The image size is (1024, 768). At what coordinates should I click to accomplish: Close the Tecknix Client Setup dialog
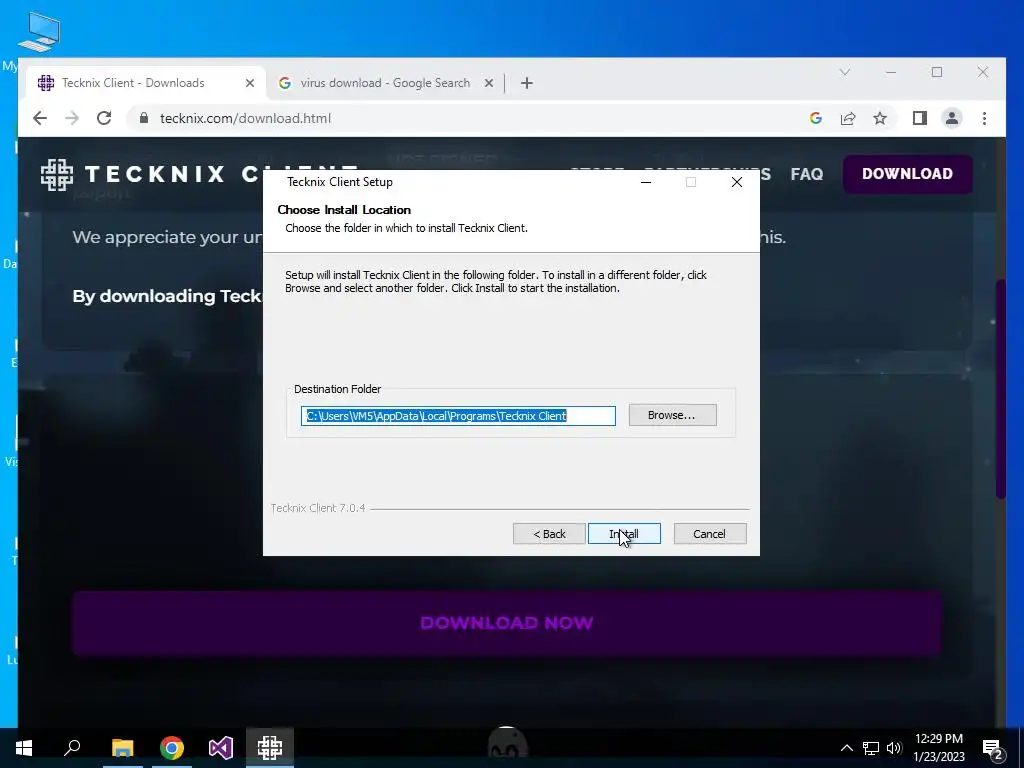[737, 182]
